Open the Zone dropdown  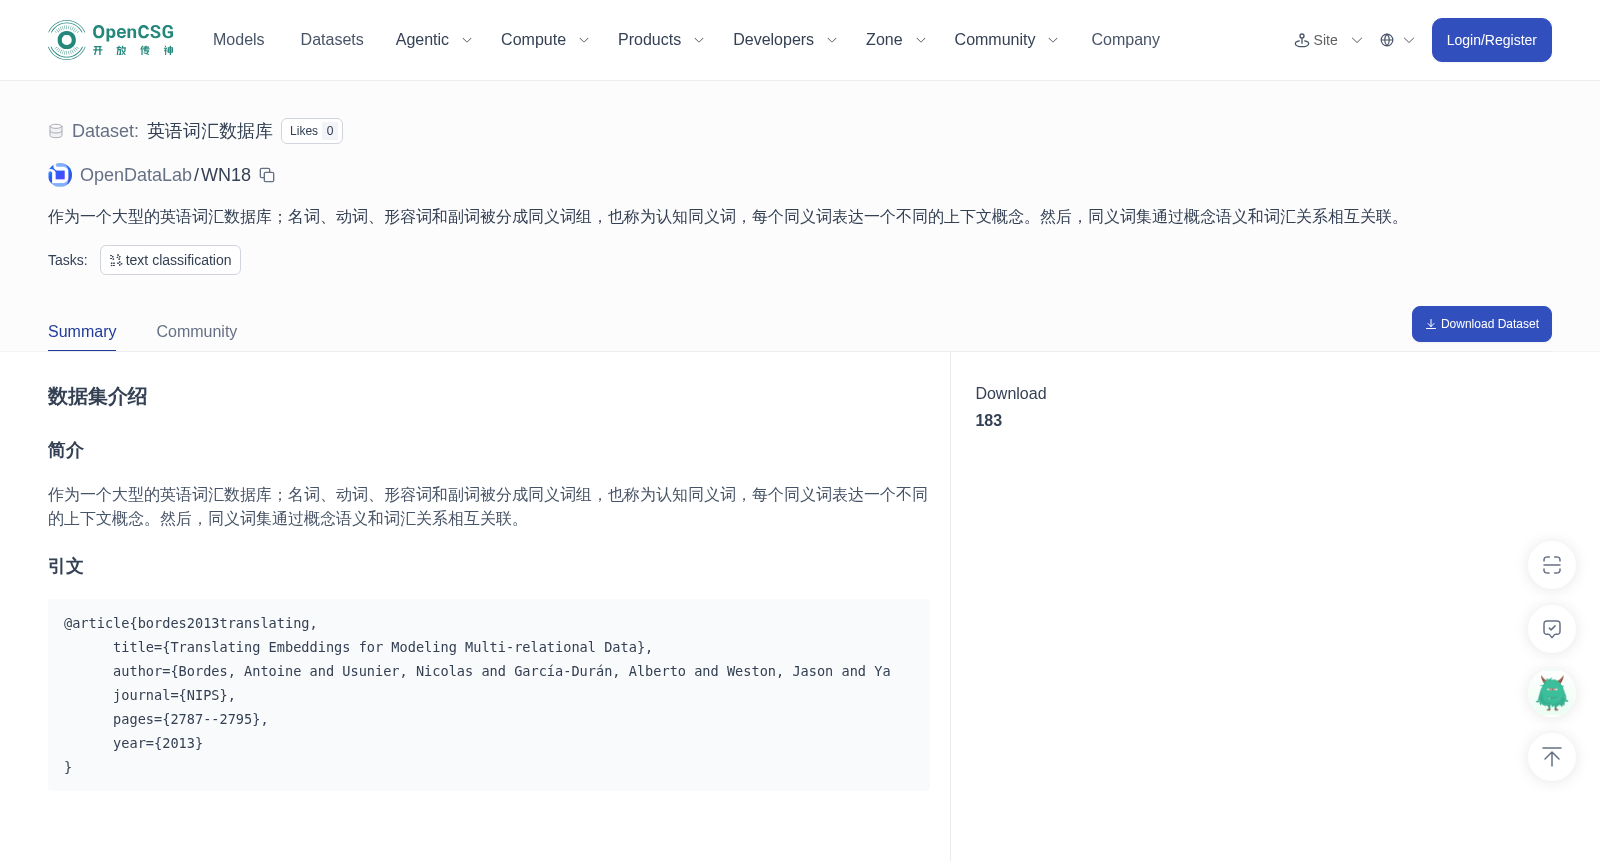[896, 40]
